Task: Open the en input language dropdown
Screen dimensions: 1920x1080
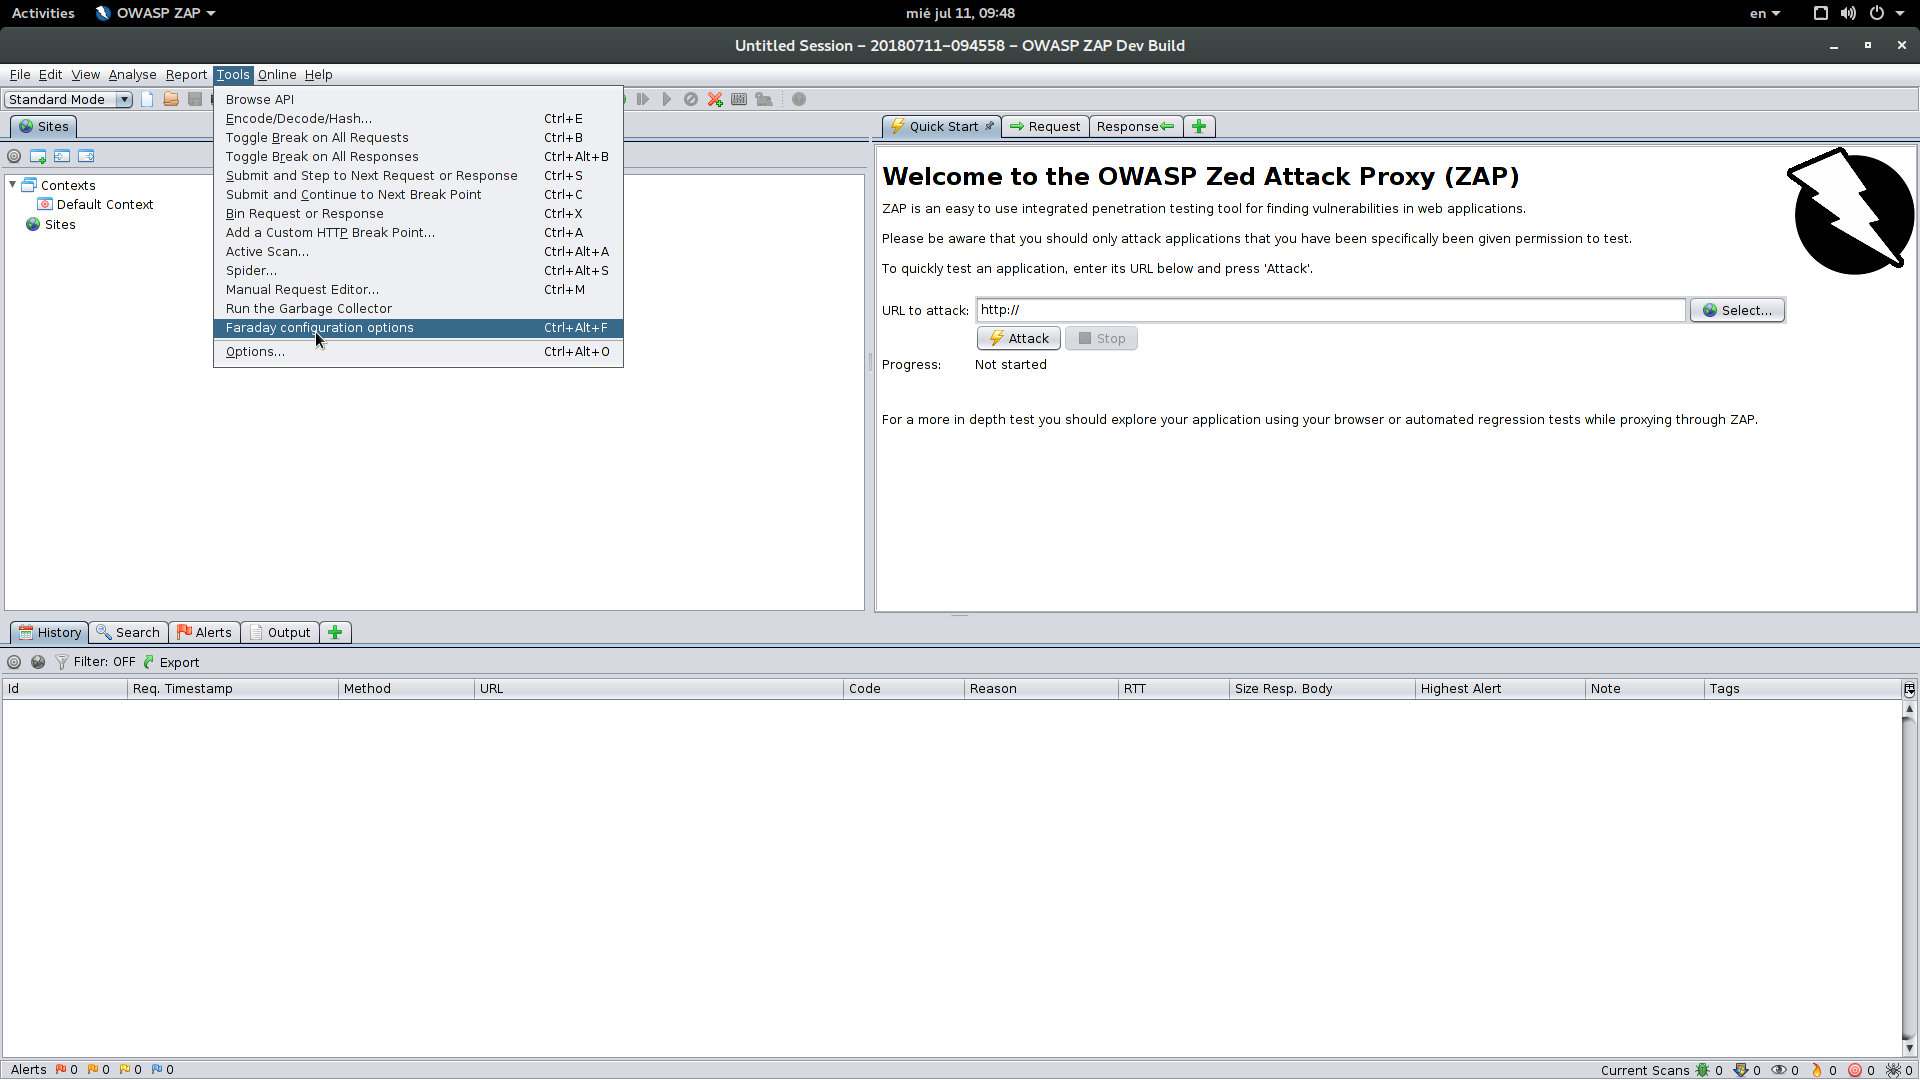Action: (1764, 13)
